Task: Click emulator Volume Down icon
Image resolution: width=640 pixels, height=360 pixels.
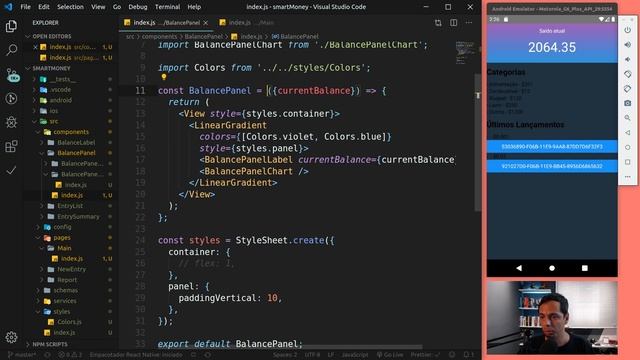Action: point(628,59)
